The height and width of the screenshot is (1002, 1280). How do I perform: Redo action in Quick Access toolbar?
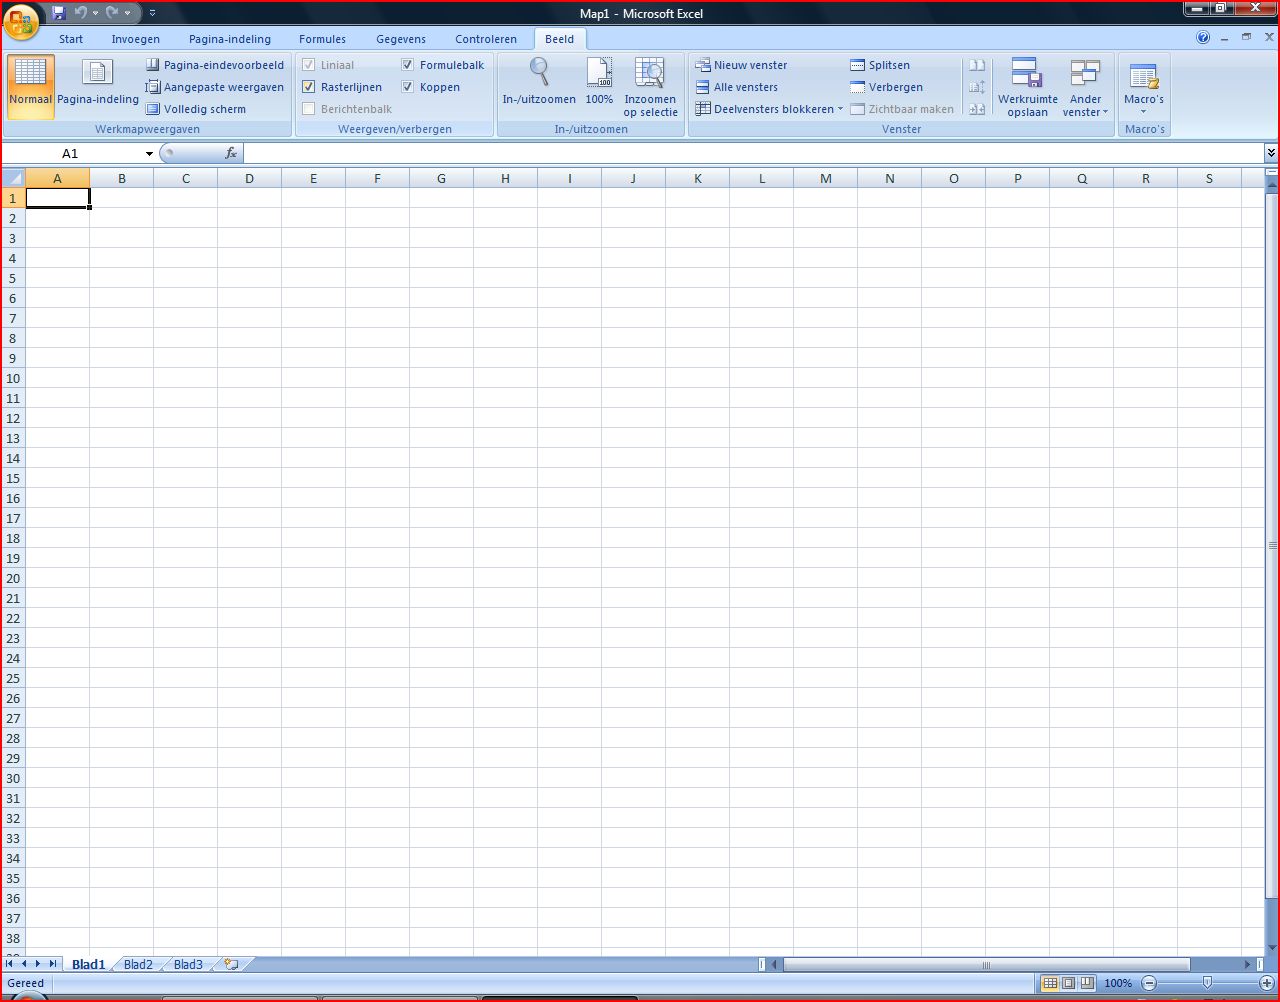click(112, 13)
